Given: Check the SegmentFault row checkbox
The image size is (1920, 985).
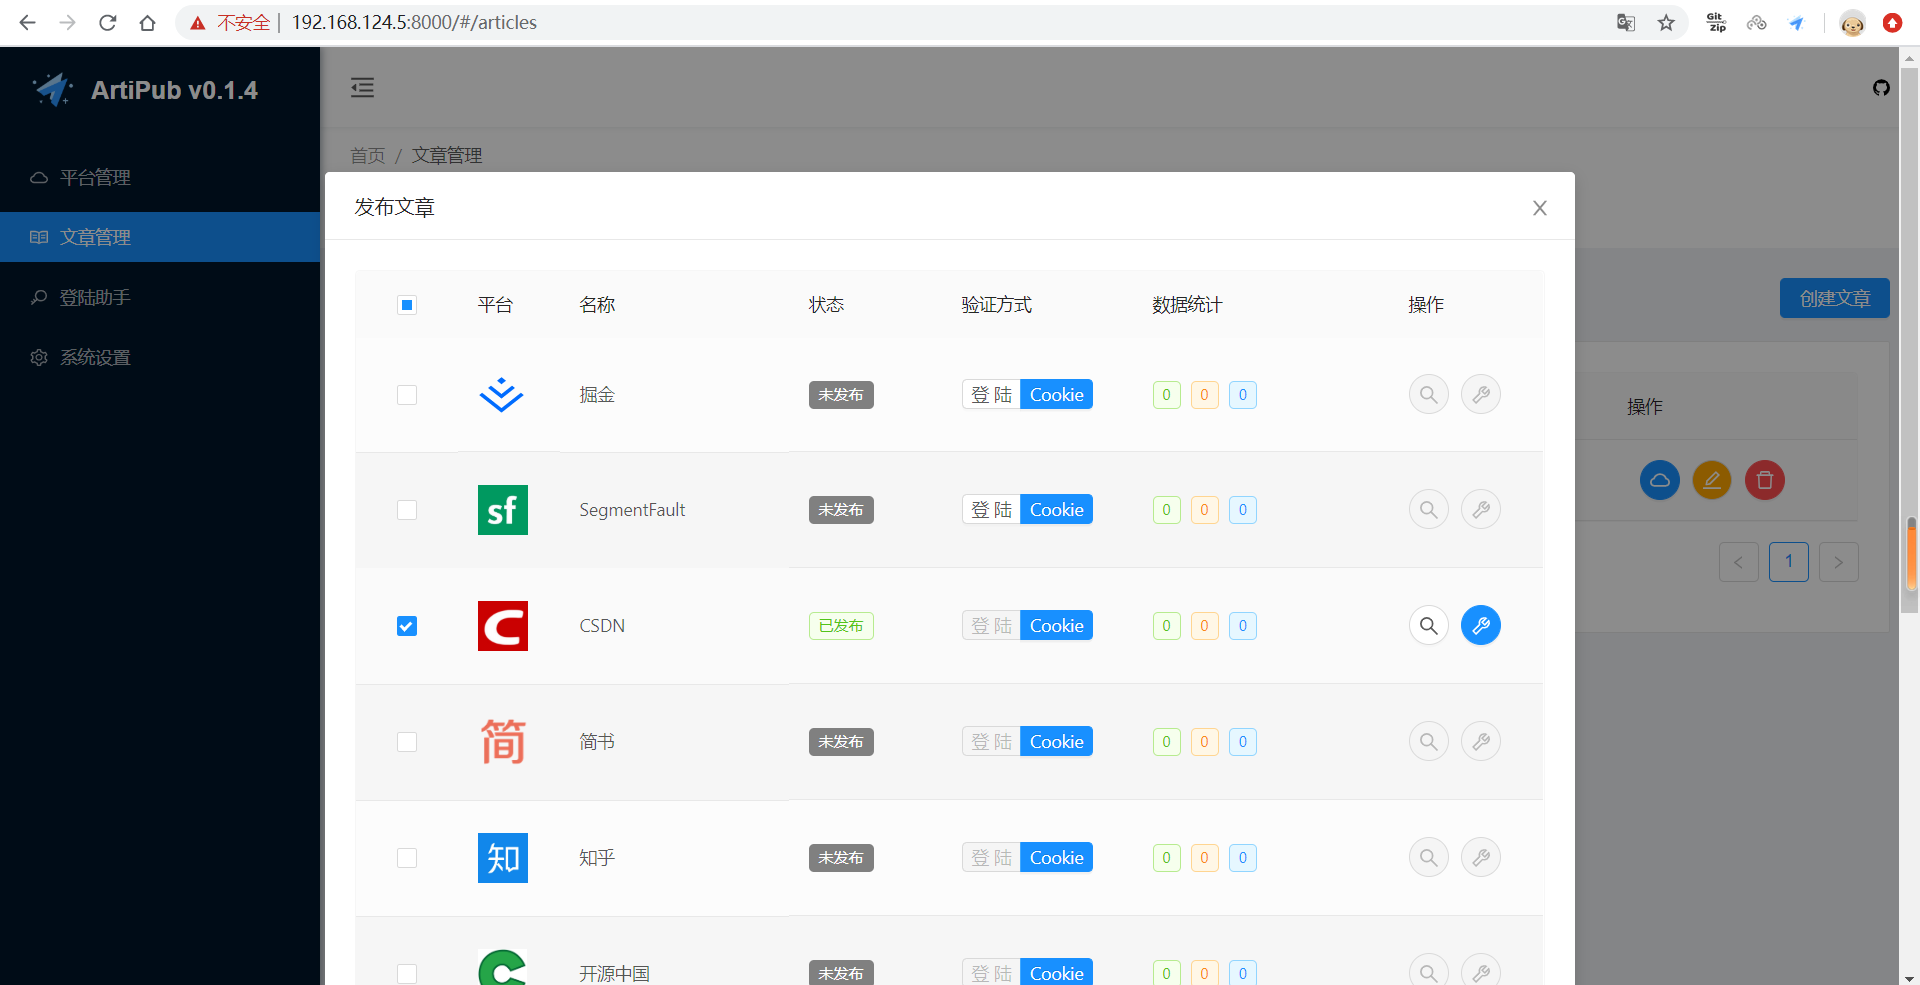Looking at the screenshot, I should [x=407, y=510].
